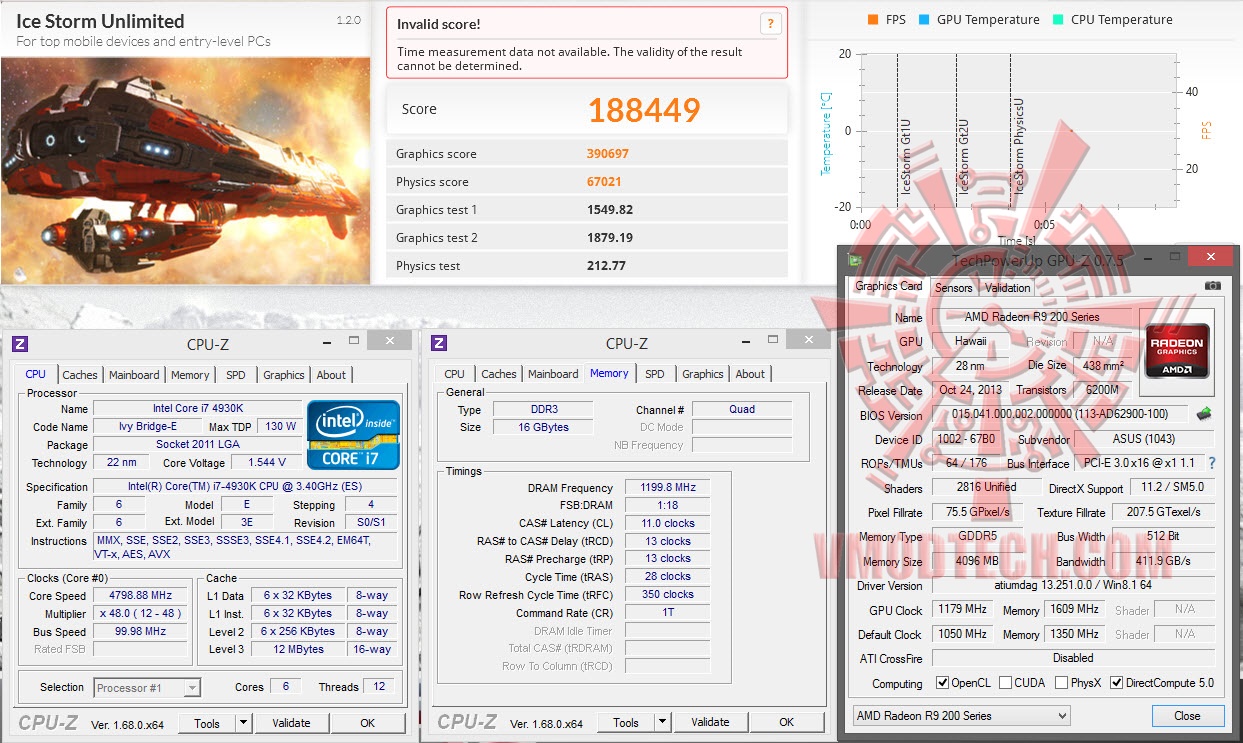Click Validate in CPU-Z Memory window
Image resolution: width=1243 pixels, height=743 pixels.
pyautogui.click(x=710, y=722)
